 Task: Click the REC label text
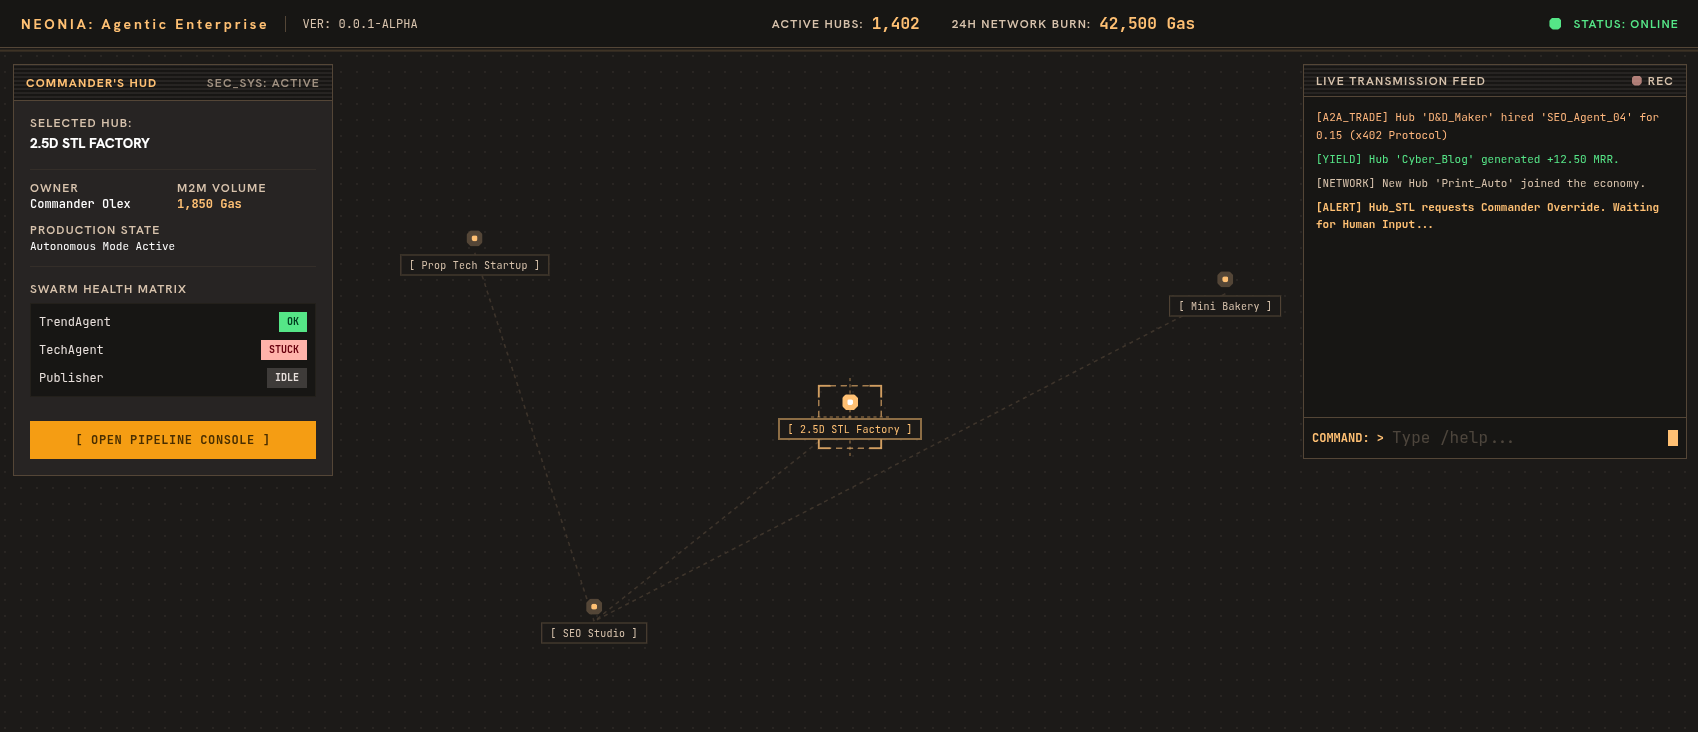click(1660, 81)
